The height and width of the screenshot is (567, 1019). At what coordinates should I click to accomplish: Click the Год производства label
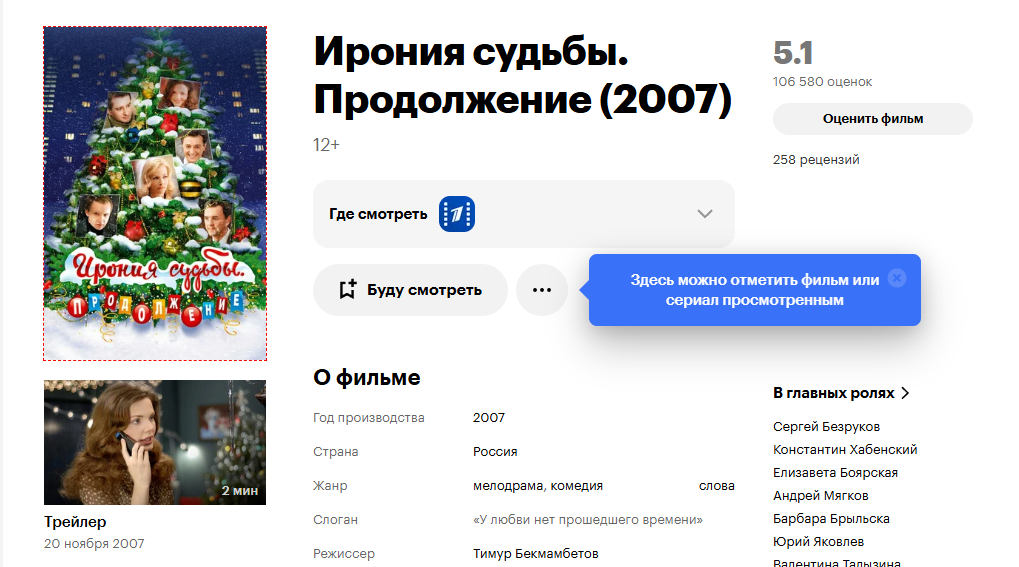tap(368, 417)
